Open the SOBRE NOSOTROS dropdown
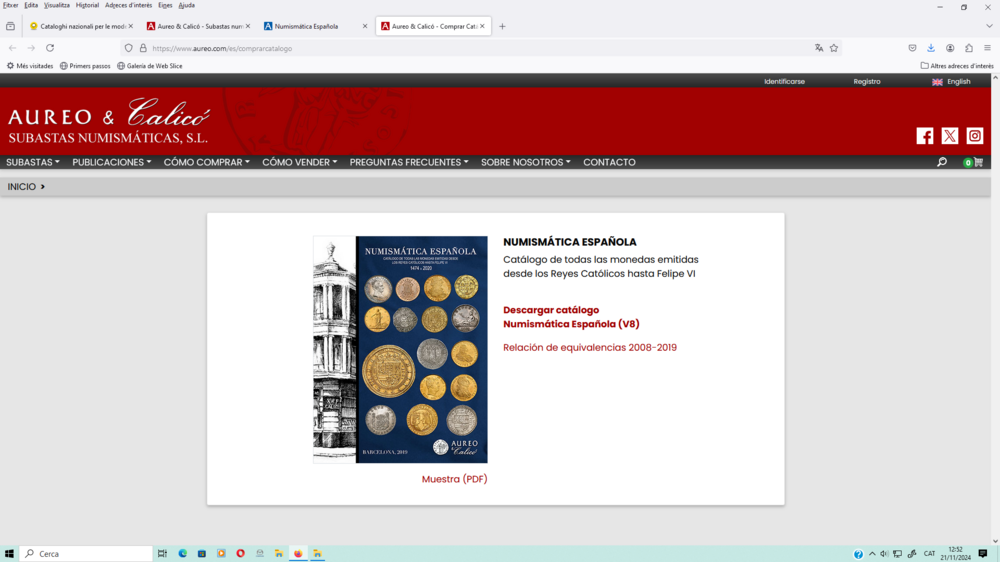Image resolution: width=1000 pixels, height=562 pixels. point(525,162)
